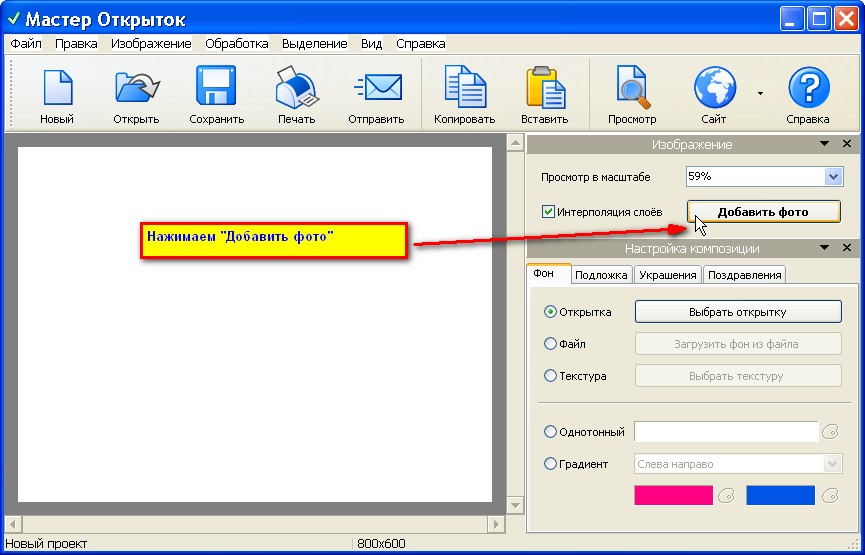This screenshot has width=865, height=555.
Task: Open the color picker icon beside Однотонный field
Action: (830, 431)
